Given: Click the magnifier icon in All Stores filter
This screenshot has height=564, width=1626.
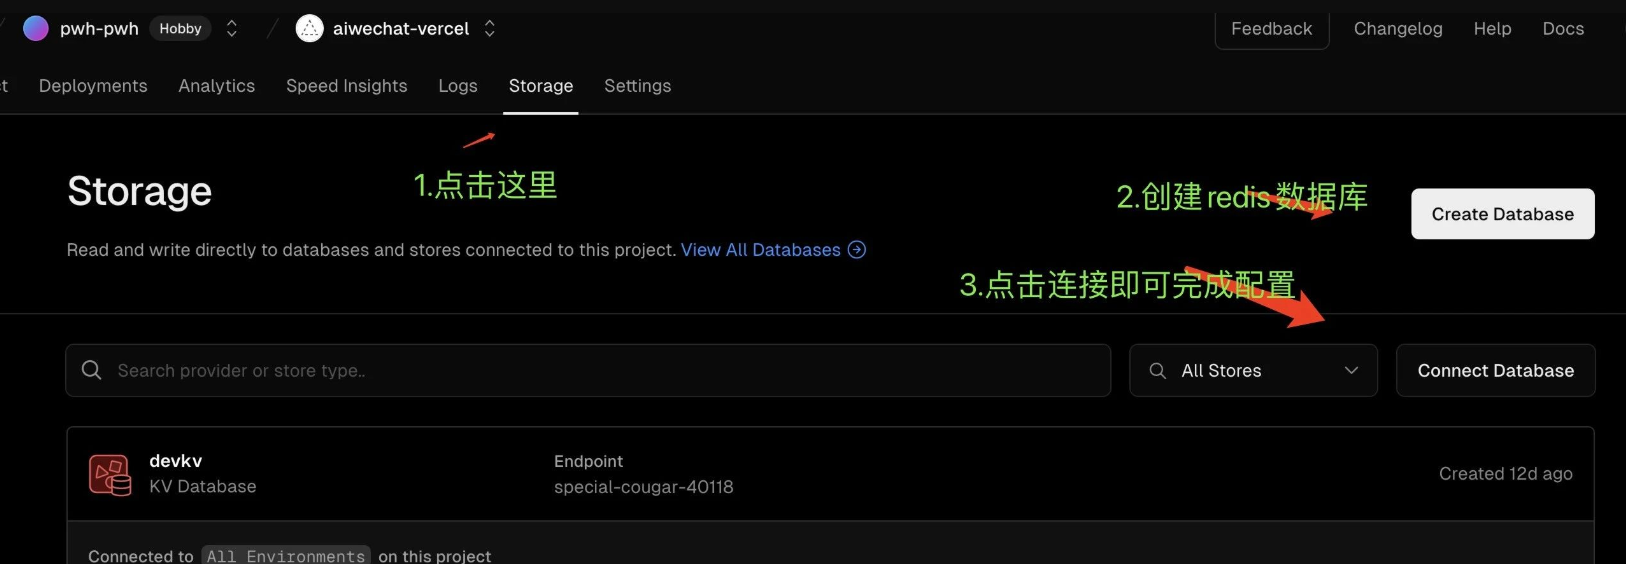Looking at the screenshot, I should coord(1158,371).
